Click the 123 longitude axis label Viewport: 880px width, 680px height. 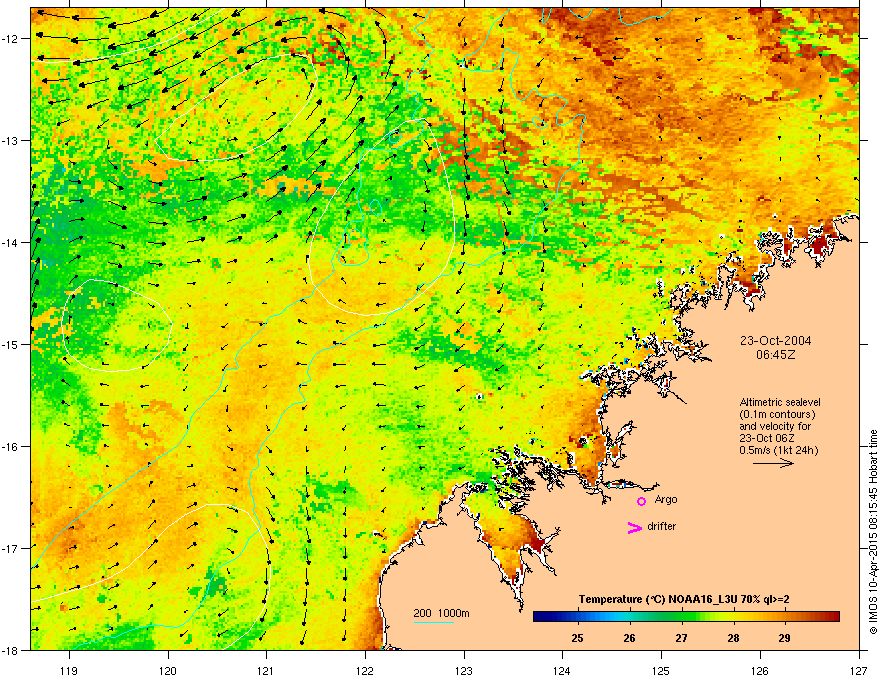(464, 670)
